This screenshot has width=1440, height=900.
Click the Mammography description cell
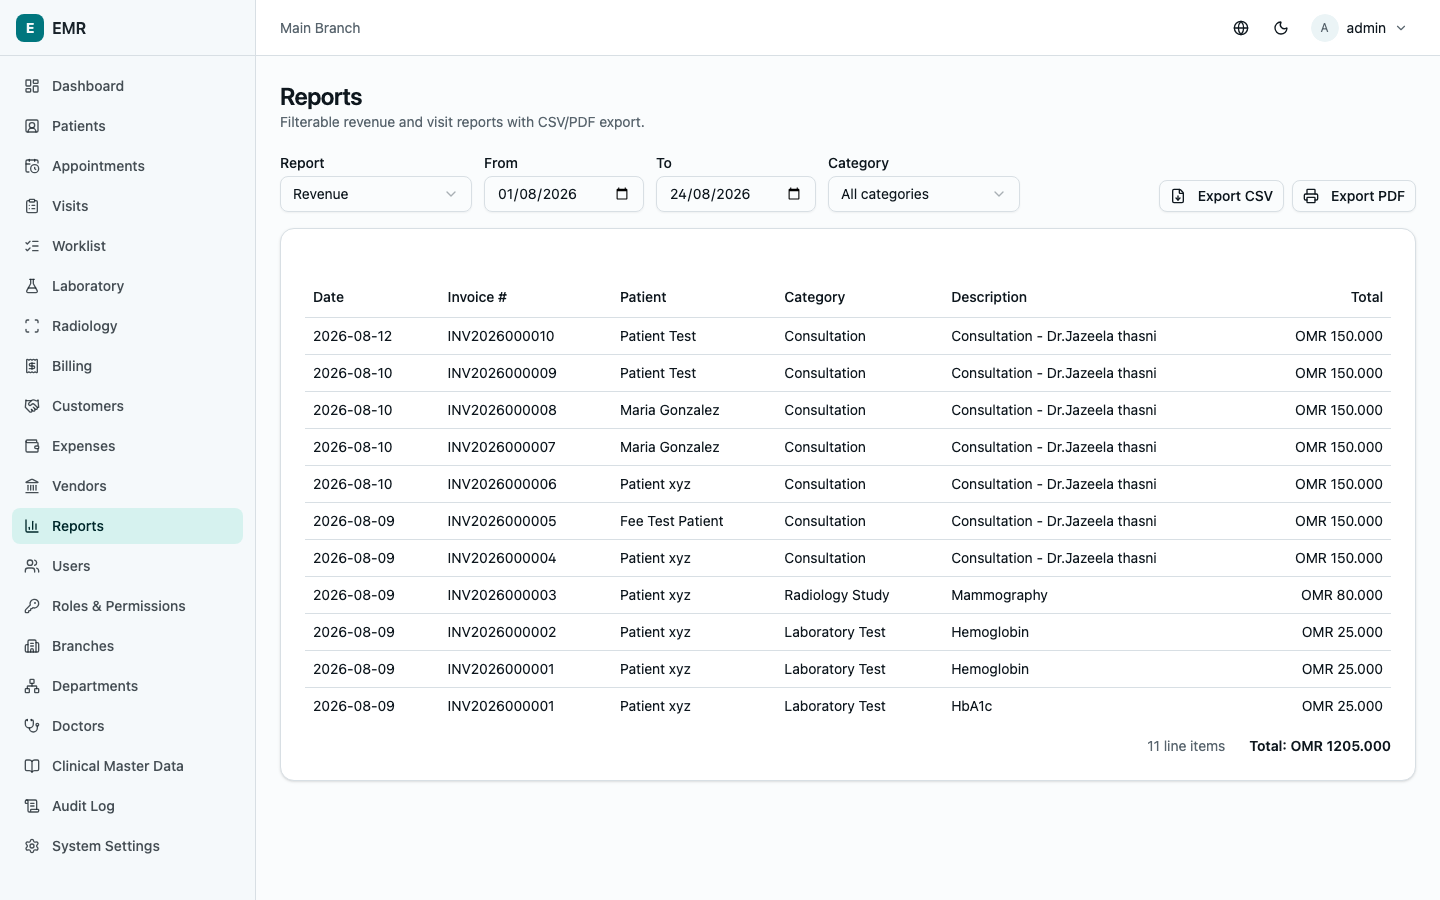pyautogui.click(x=999, y=595)
